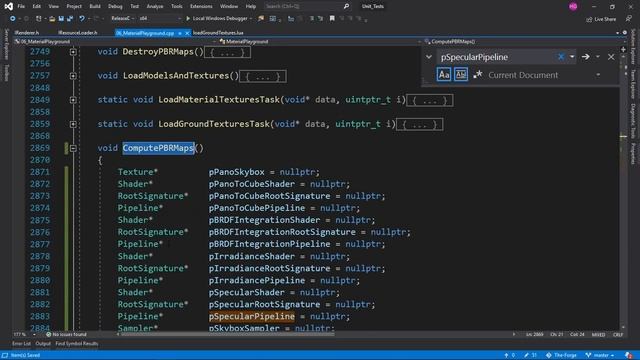Click the pending changes pencil in status bar

click(x=530, y=355)
